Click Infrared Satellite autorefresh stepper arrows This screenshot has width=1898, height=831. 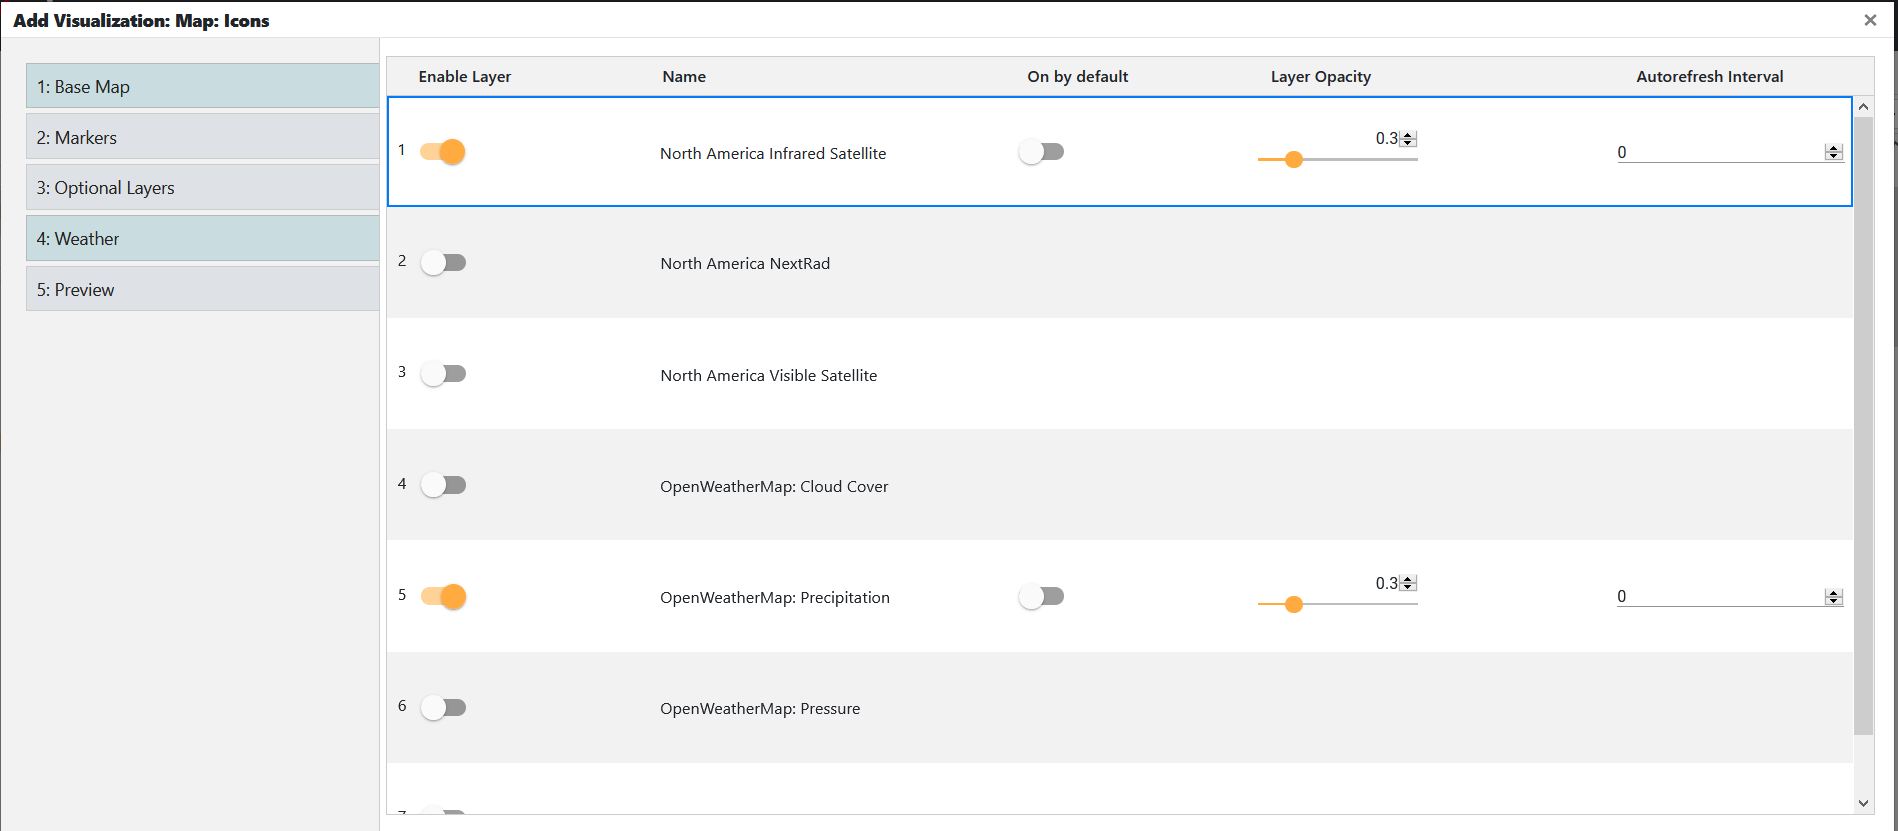coord(1833,152)
